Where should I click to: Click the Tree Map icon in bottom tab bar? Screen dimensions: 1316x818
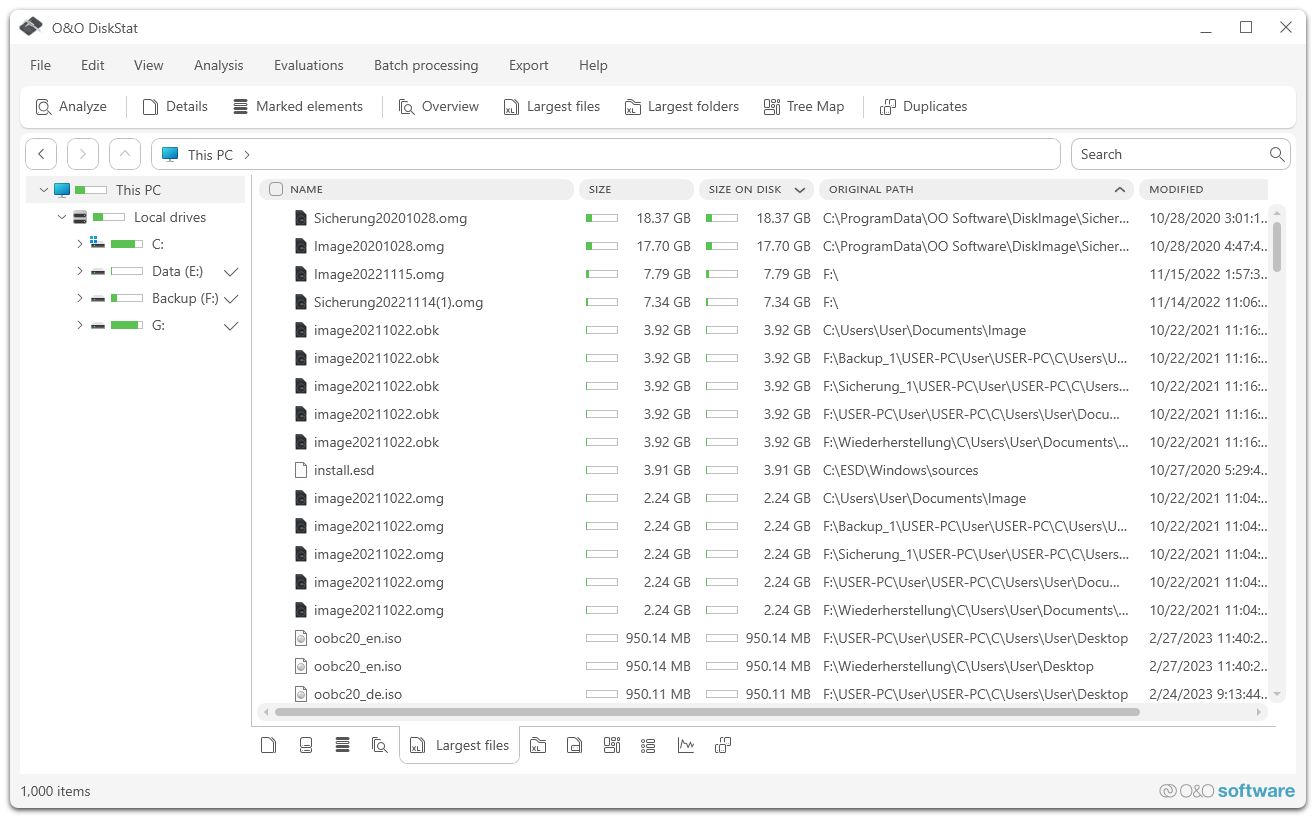click(612, 745)
